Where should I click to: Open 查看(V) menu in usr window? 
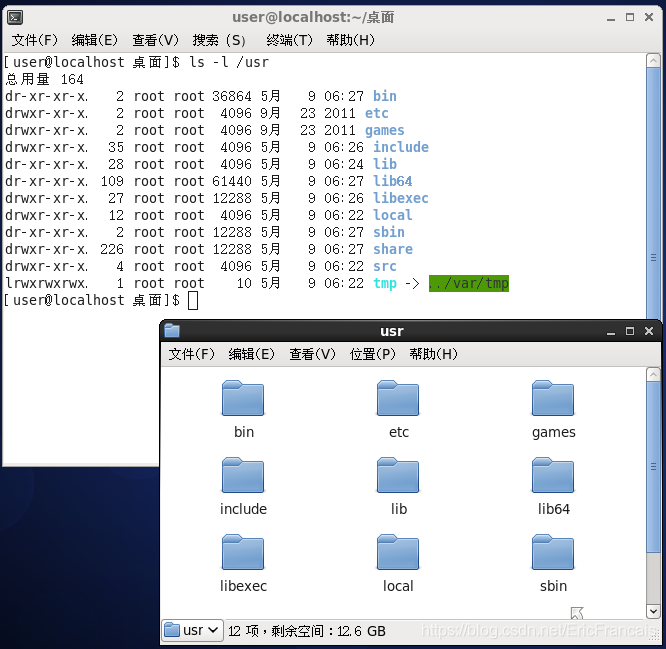click(312, 354)
